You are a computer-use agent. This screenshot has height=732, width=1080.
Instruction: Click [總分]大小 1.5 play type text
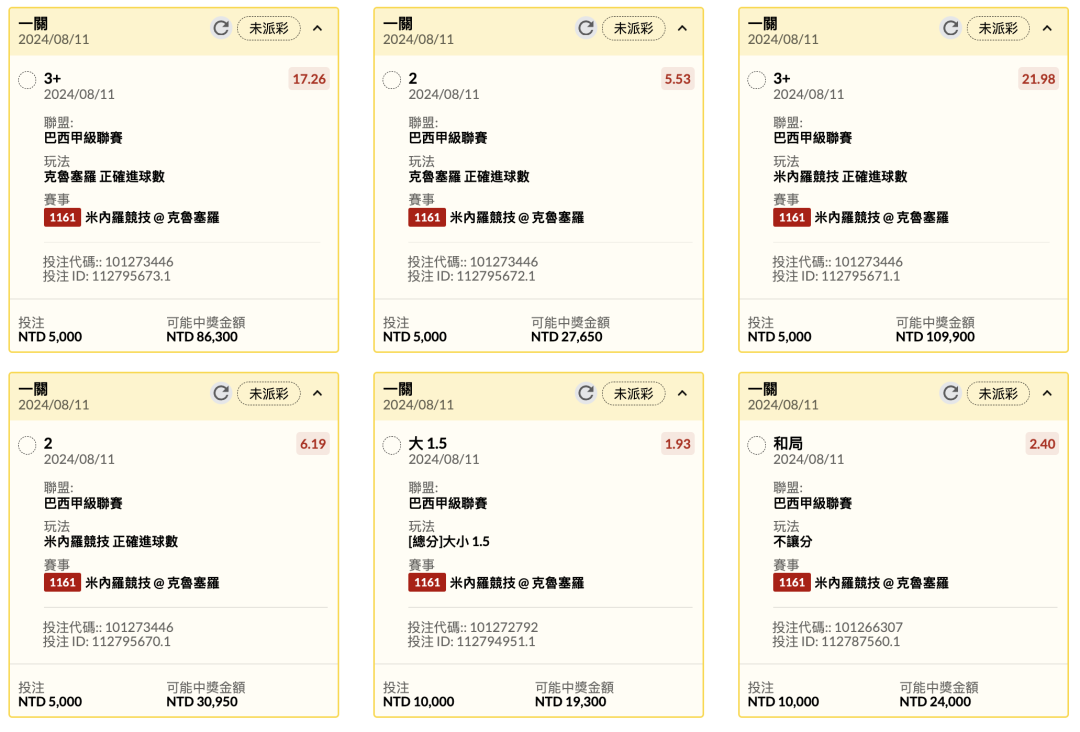click(449, 541)
